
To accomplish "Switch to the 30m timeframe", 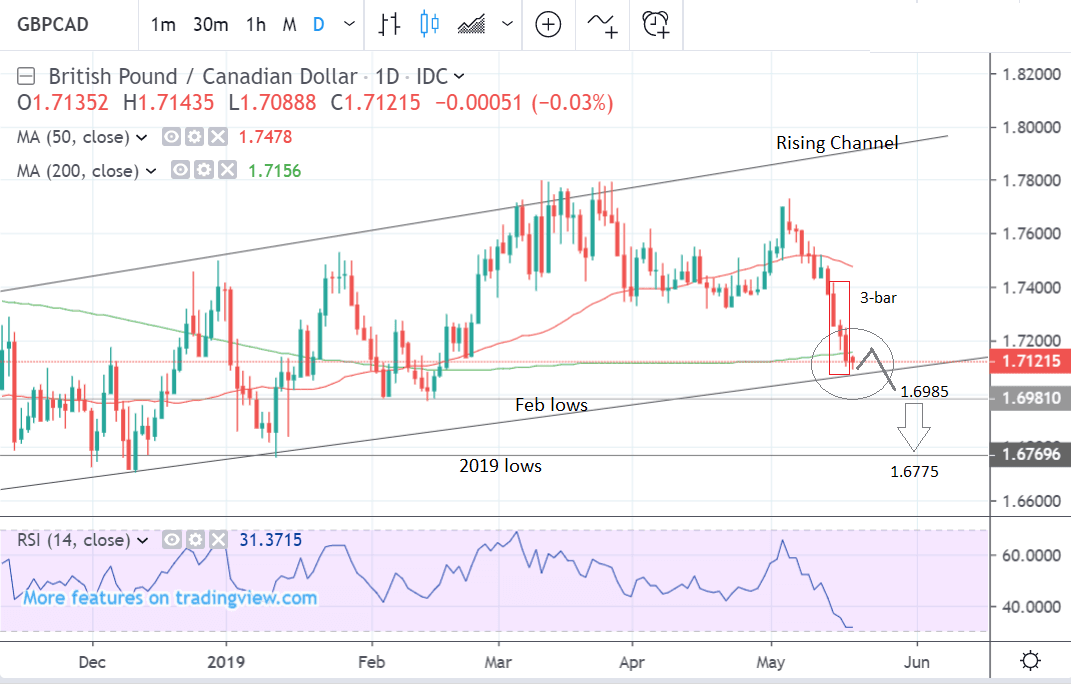I will [x=210, y=25].
